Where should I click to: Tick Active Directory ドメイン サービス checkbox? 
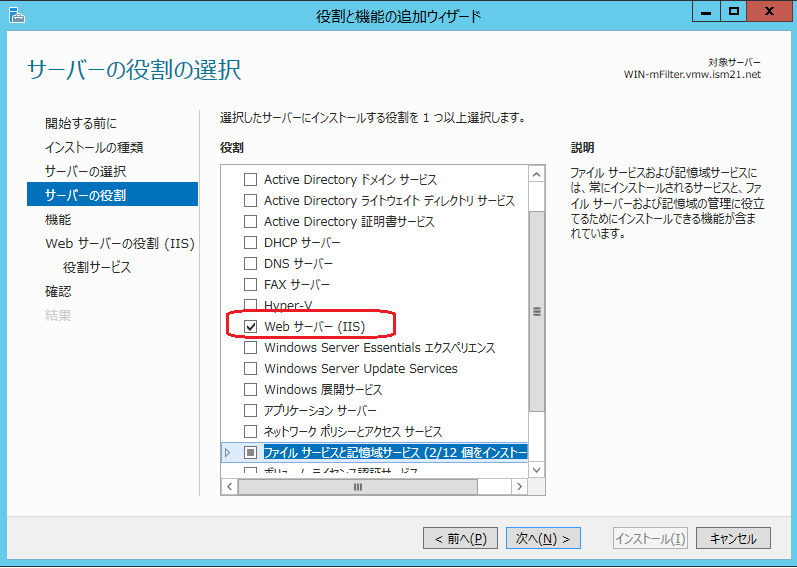pyautogui.click(x=251, y=180)
